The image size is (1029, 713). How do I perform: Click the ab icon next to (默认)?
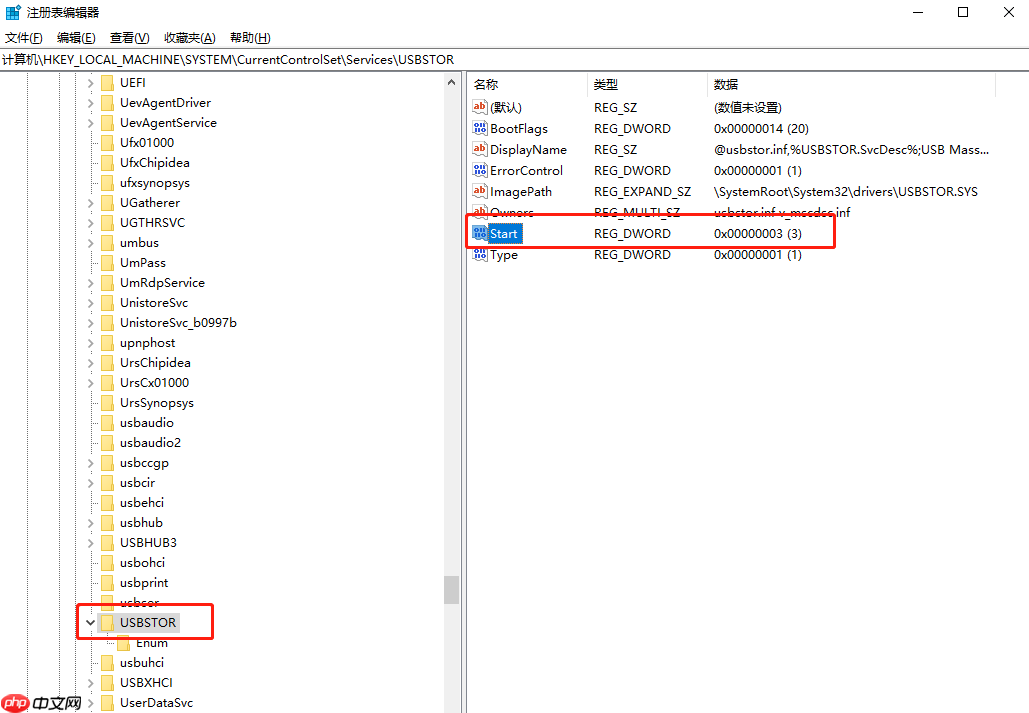point(479,107)
